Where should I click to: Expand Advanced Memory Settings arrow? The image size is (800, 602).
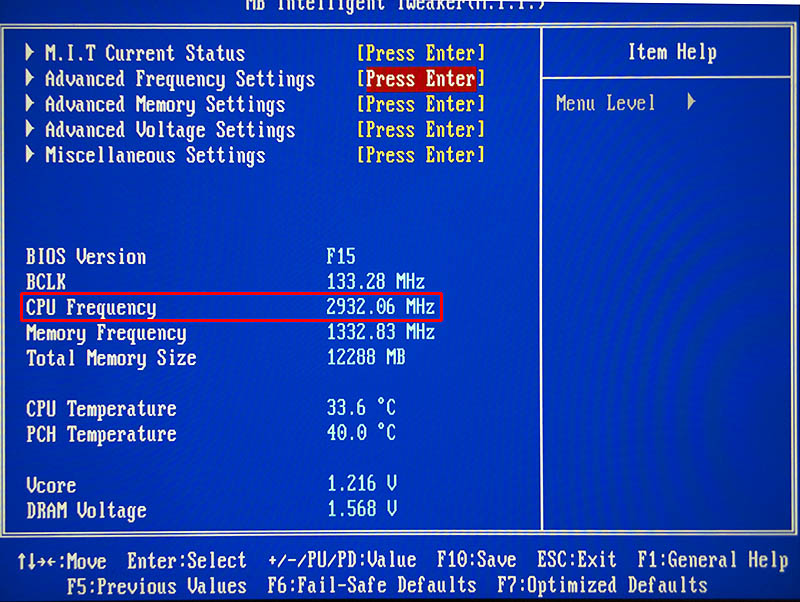coord(31,105)
